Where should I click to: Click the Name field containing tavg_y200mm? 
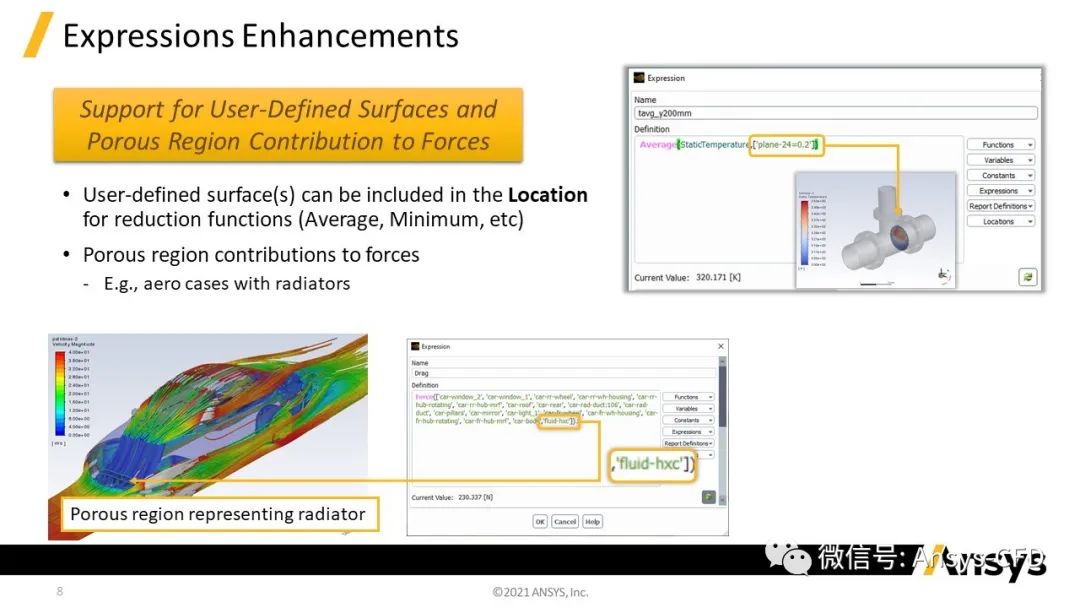point(835,113)
